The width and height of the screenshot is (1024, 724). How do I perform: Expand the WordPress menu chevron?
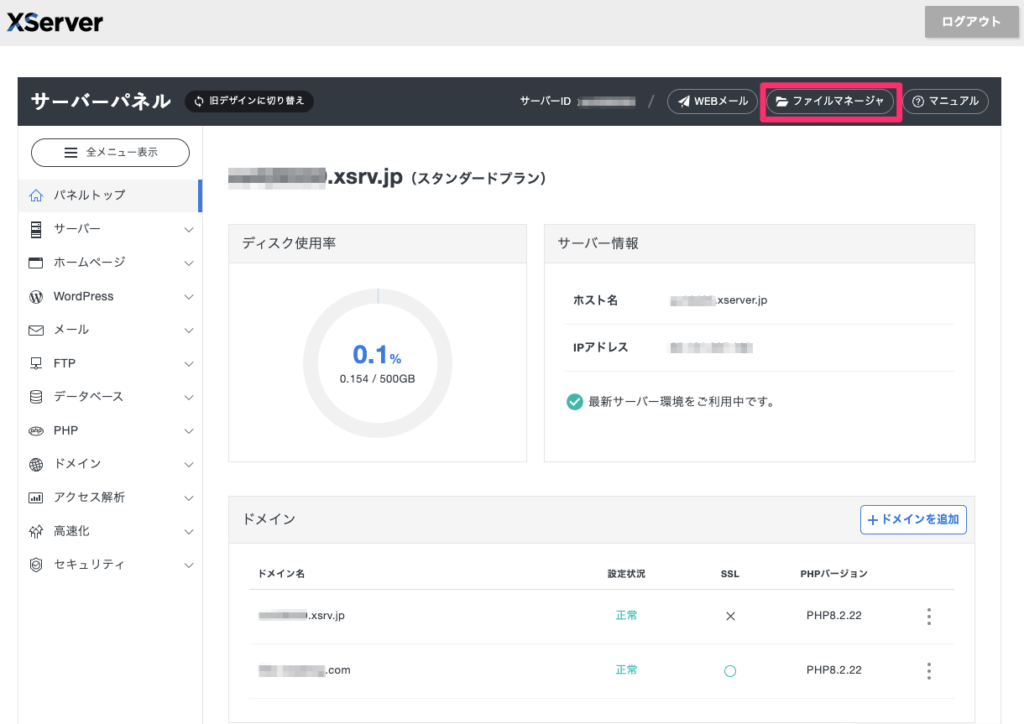189,297
